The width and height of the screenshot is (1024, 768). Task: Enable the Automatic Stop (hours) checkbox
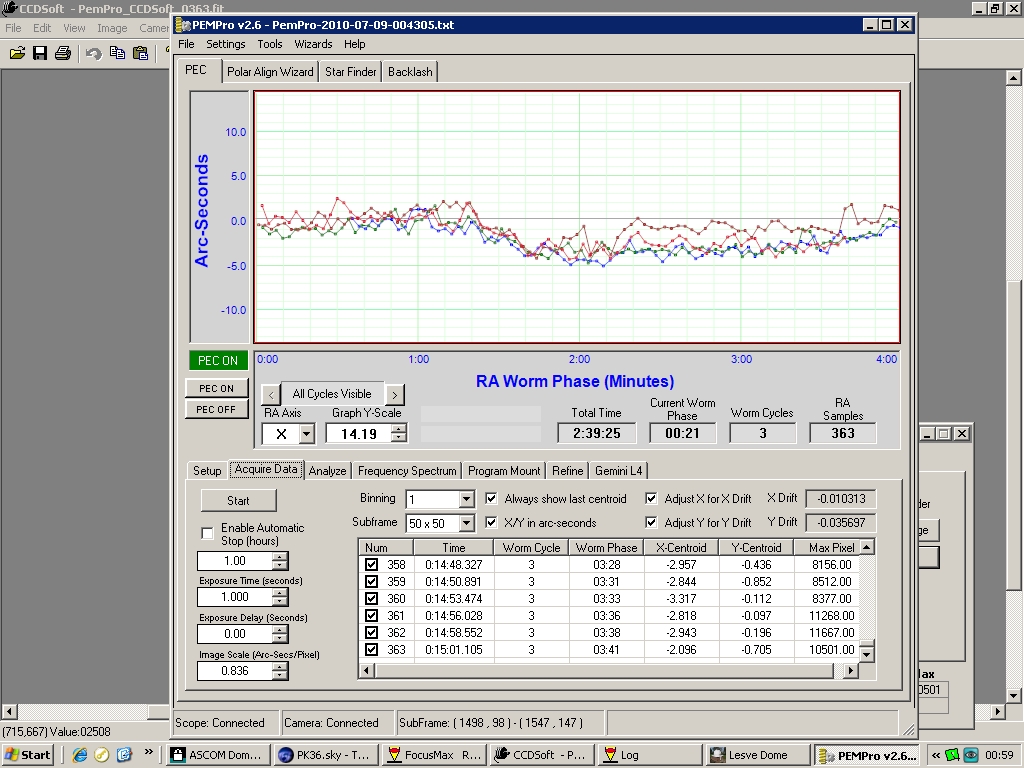tap(208, 534)
